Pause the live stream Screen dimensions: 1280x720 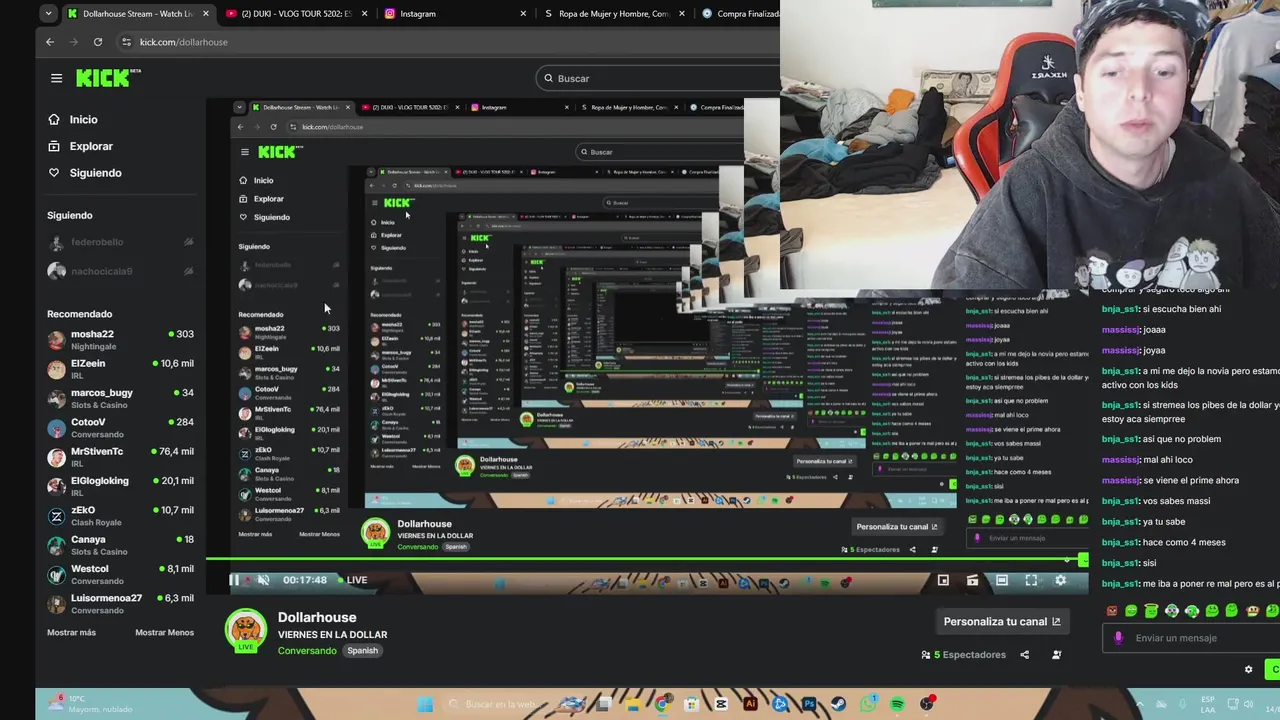[x=234, y=580]
